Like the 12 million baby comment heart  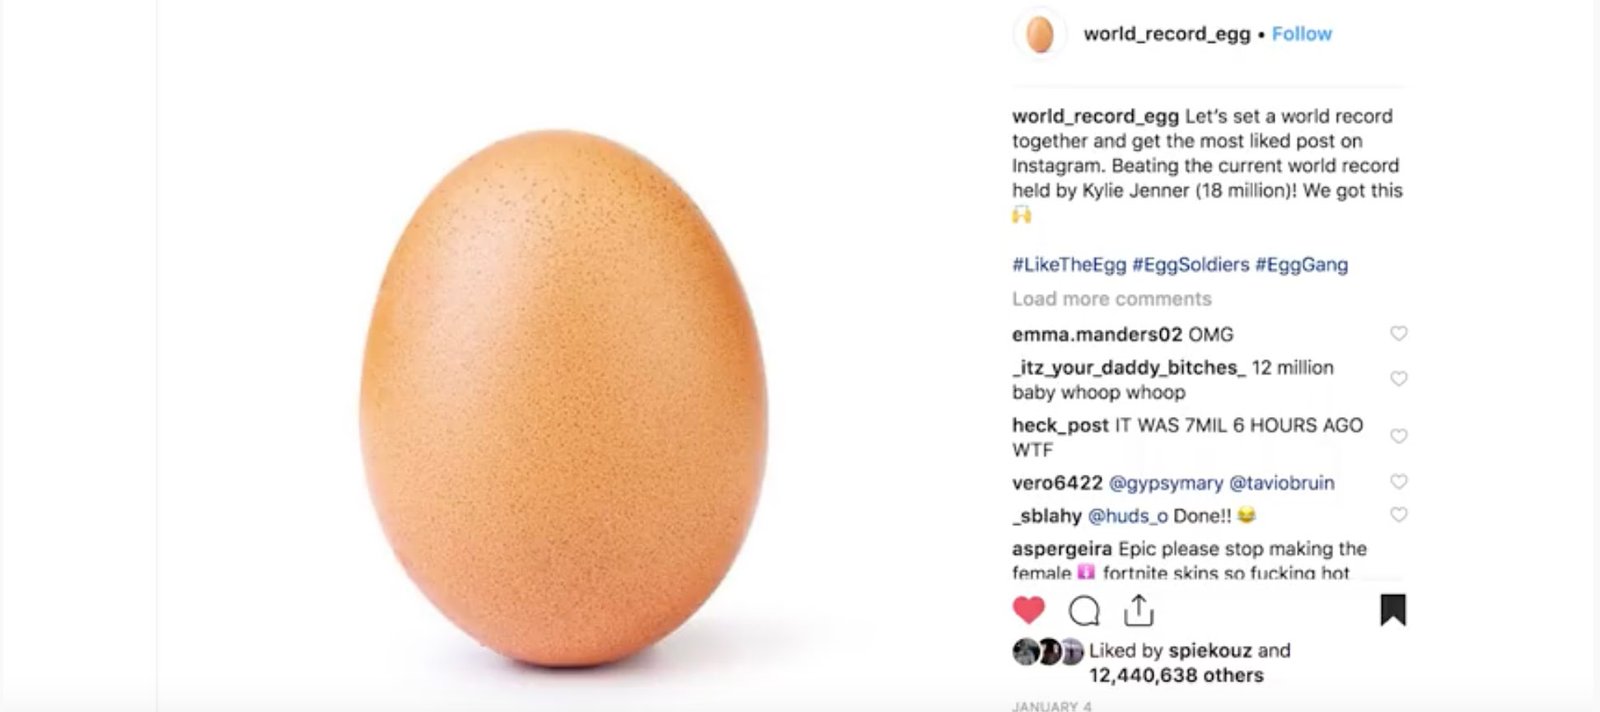tap(1399, 378)
